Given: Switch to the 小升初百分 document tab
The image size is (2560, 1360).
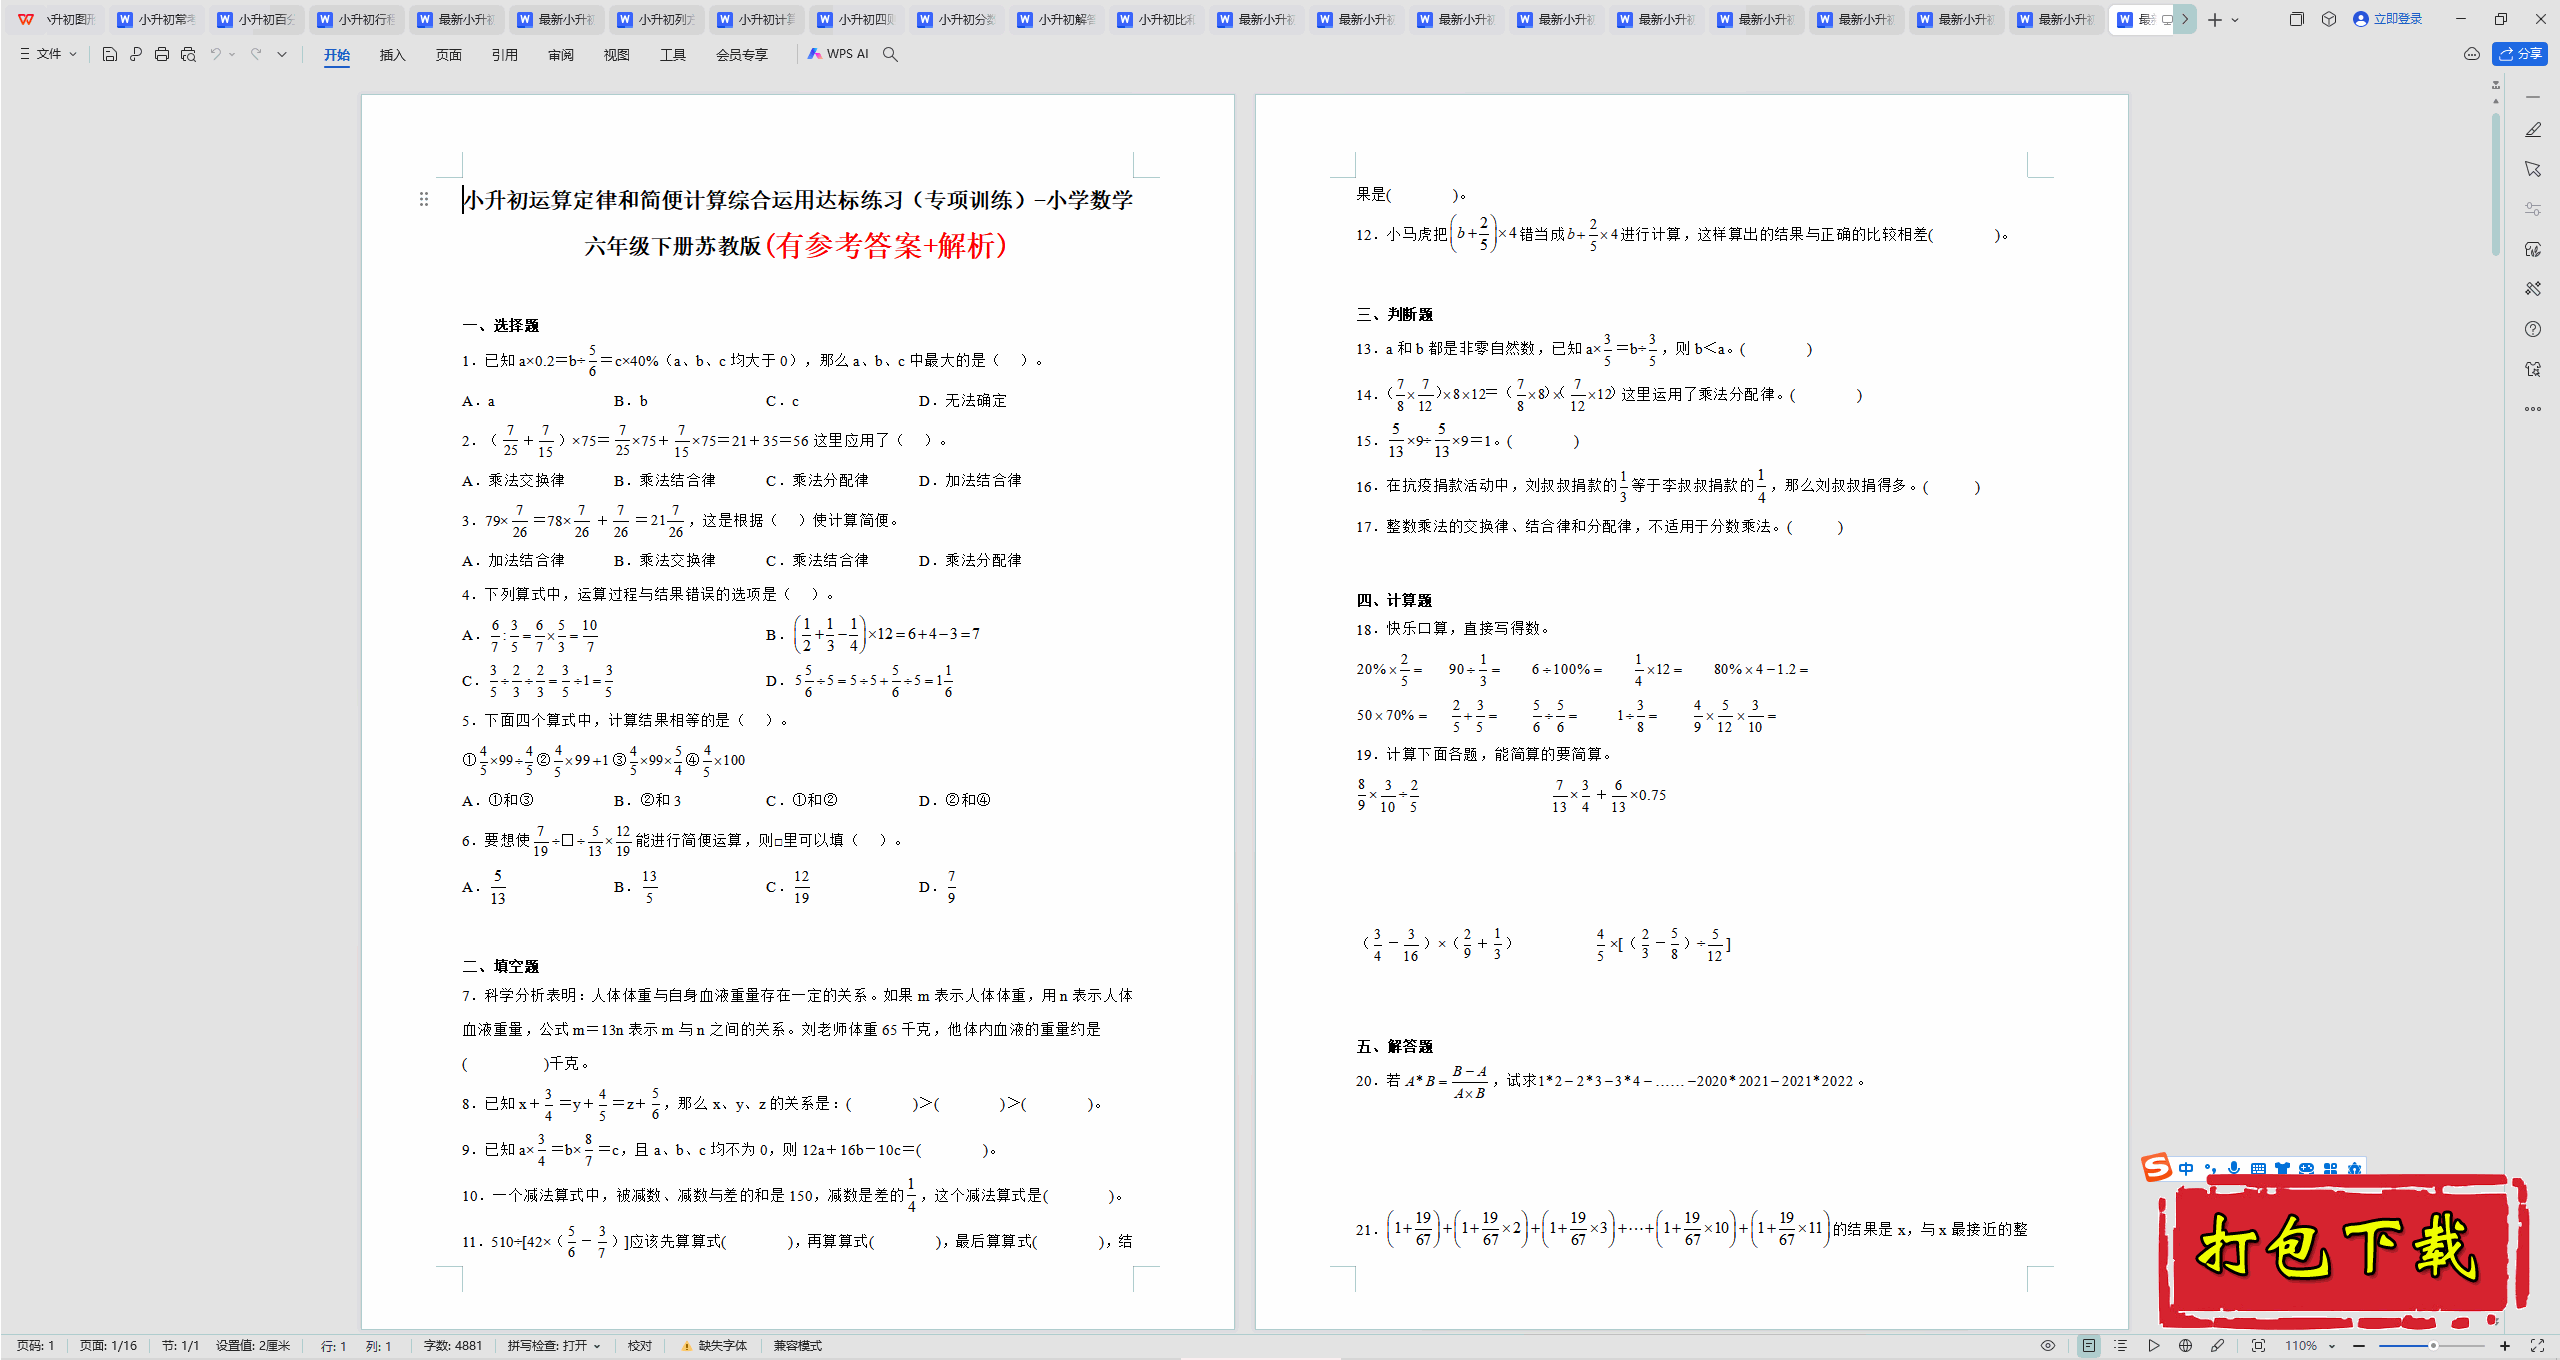Looking at the screenshot, I should coord(258,19).
